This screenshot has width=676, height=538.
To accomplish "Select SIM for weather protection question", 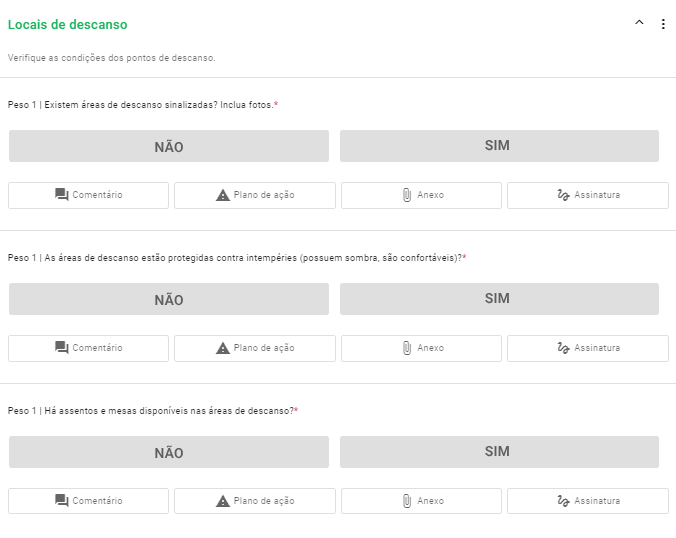I will click(499, 299).
